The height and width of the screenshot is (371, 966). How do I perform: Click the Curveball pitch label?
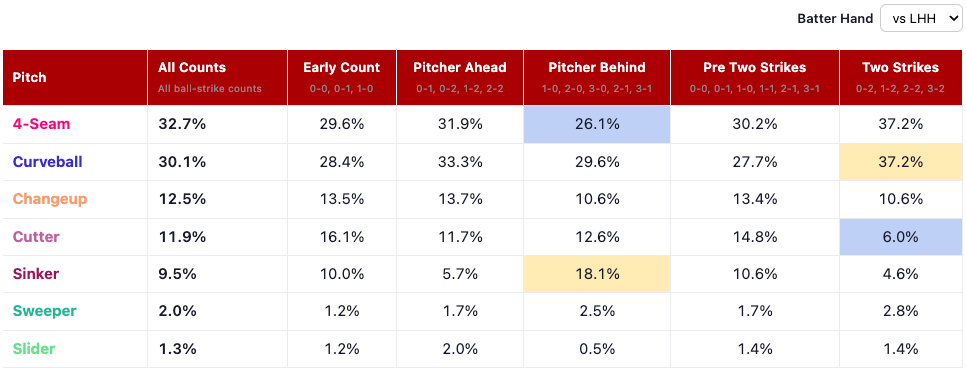[47, 161]
